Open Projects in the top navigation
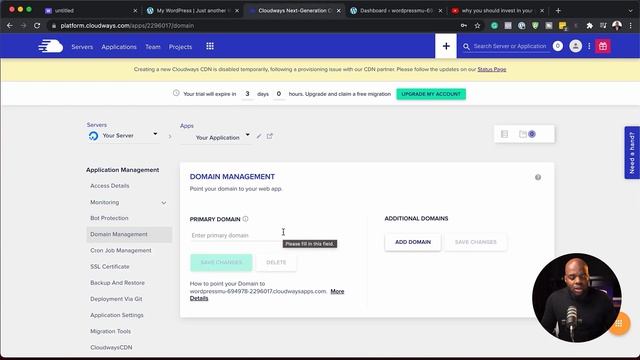The width and height of the screenshot is (640, 360). 180,47
